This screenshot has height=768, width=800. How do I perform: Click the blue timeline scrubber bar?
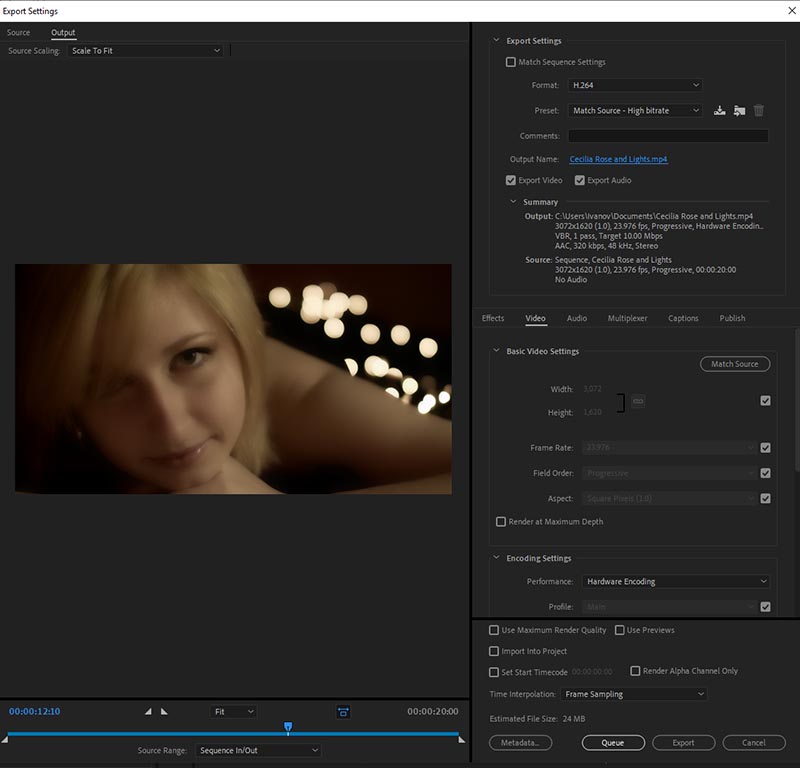pos(233,734)
